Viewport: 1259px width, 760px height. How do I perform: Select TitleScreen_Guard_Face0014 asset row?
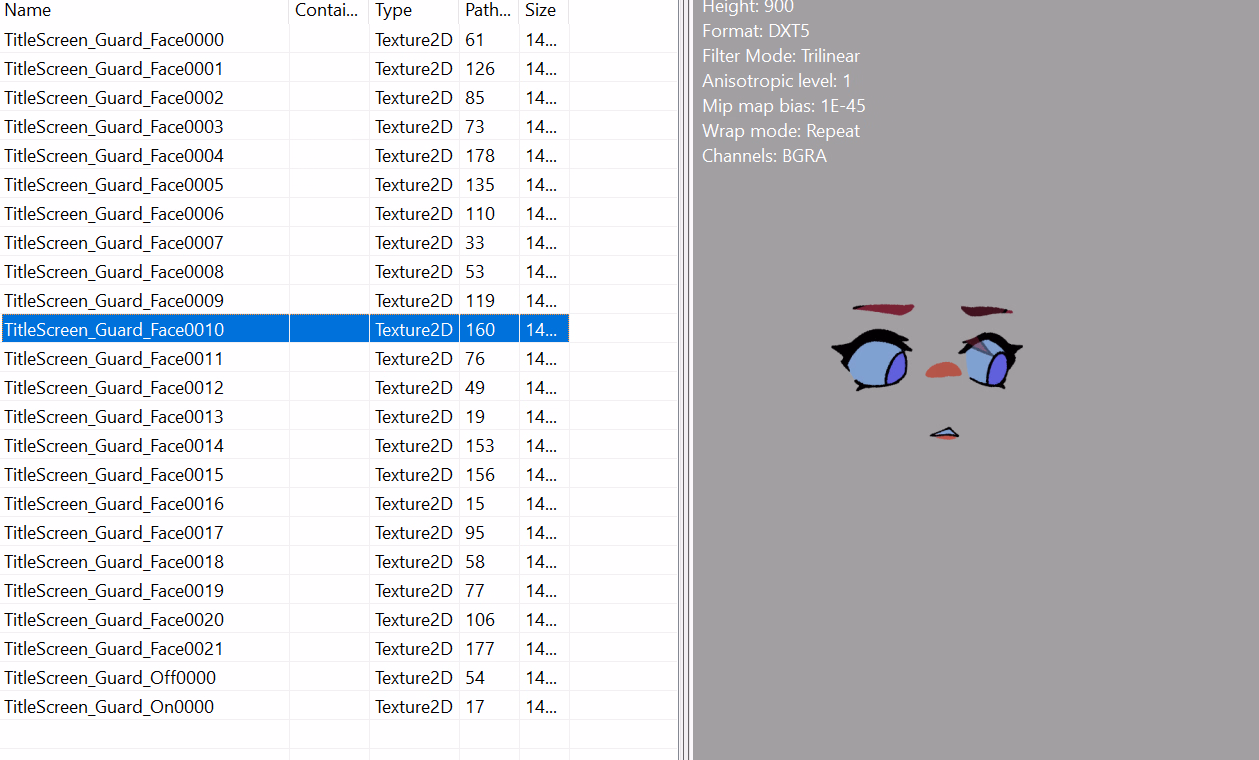(114, 446)
